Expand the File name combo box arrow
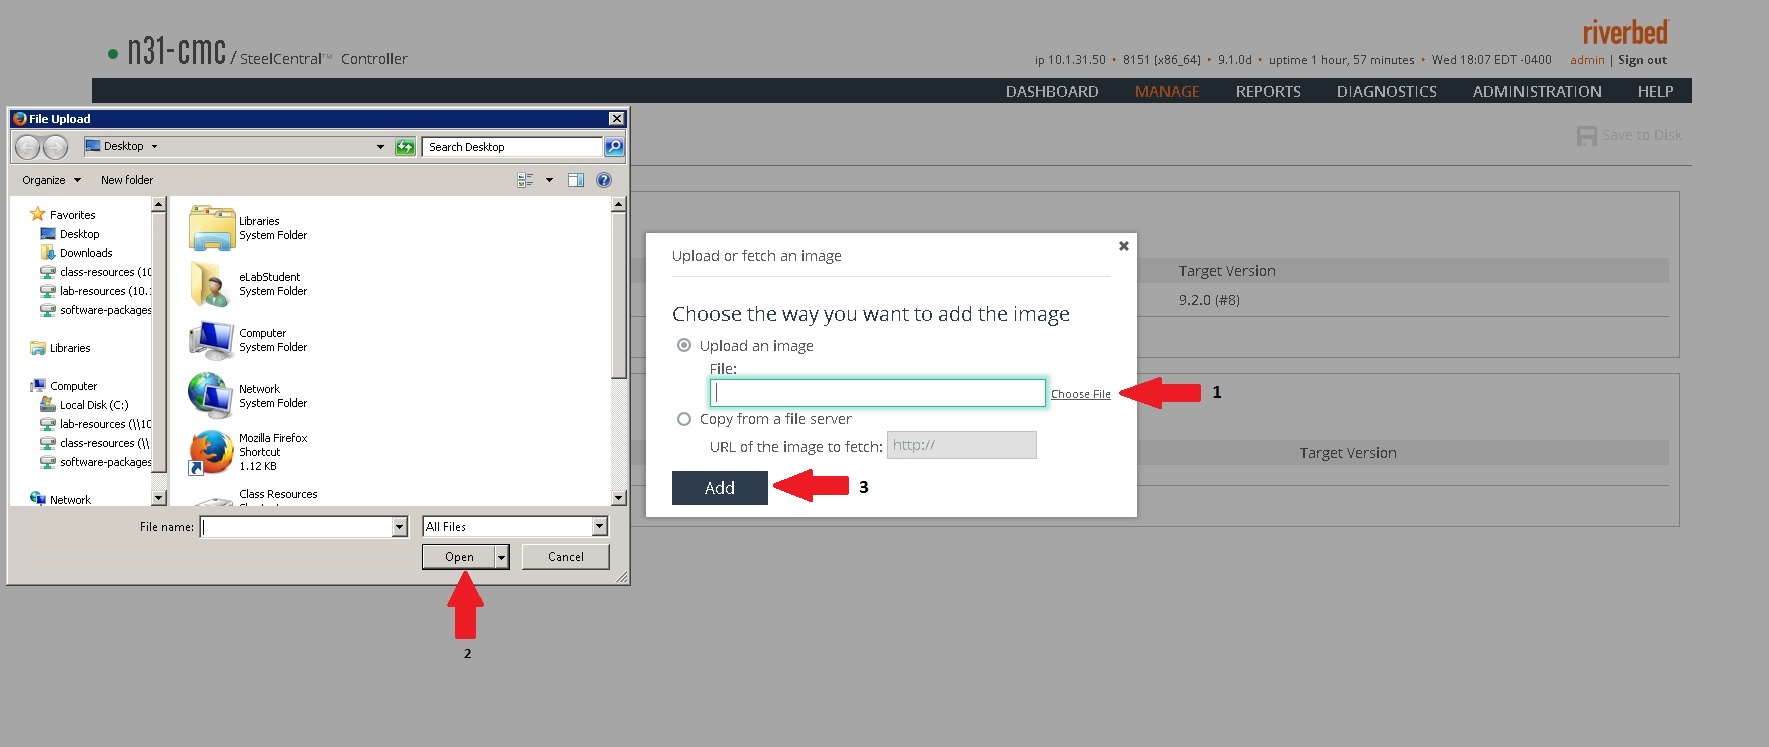 tap(399, 527)
